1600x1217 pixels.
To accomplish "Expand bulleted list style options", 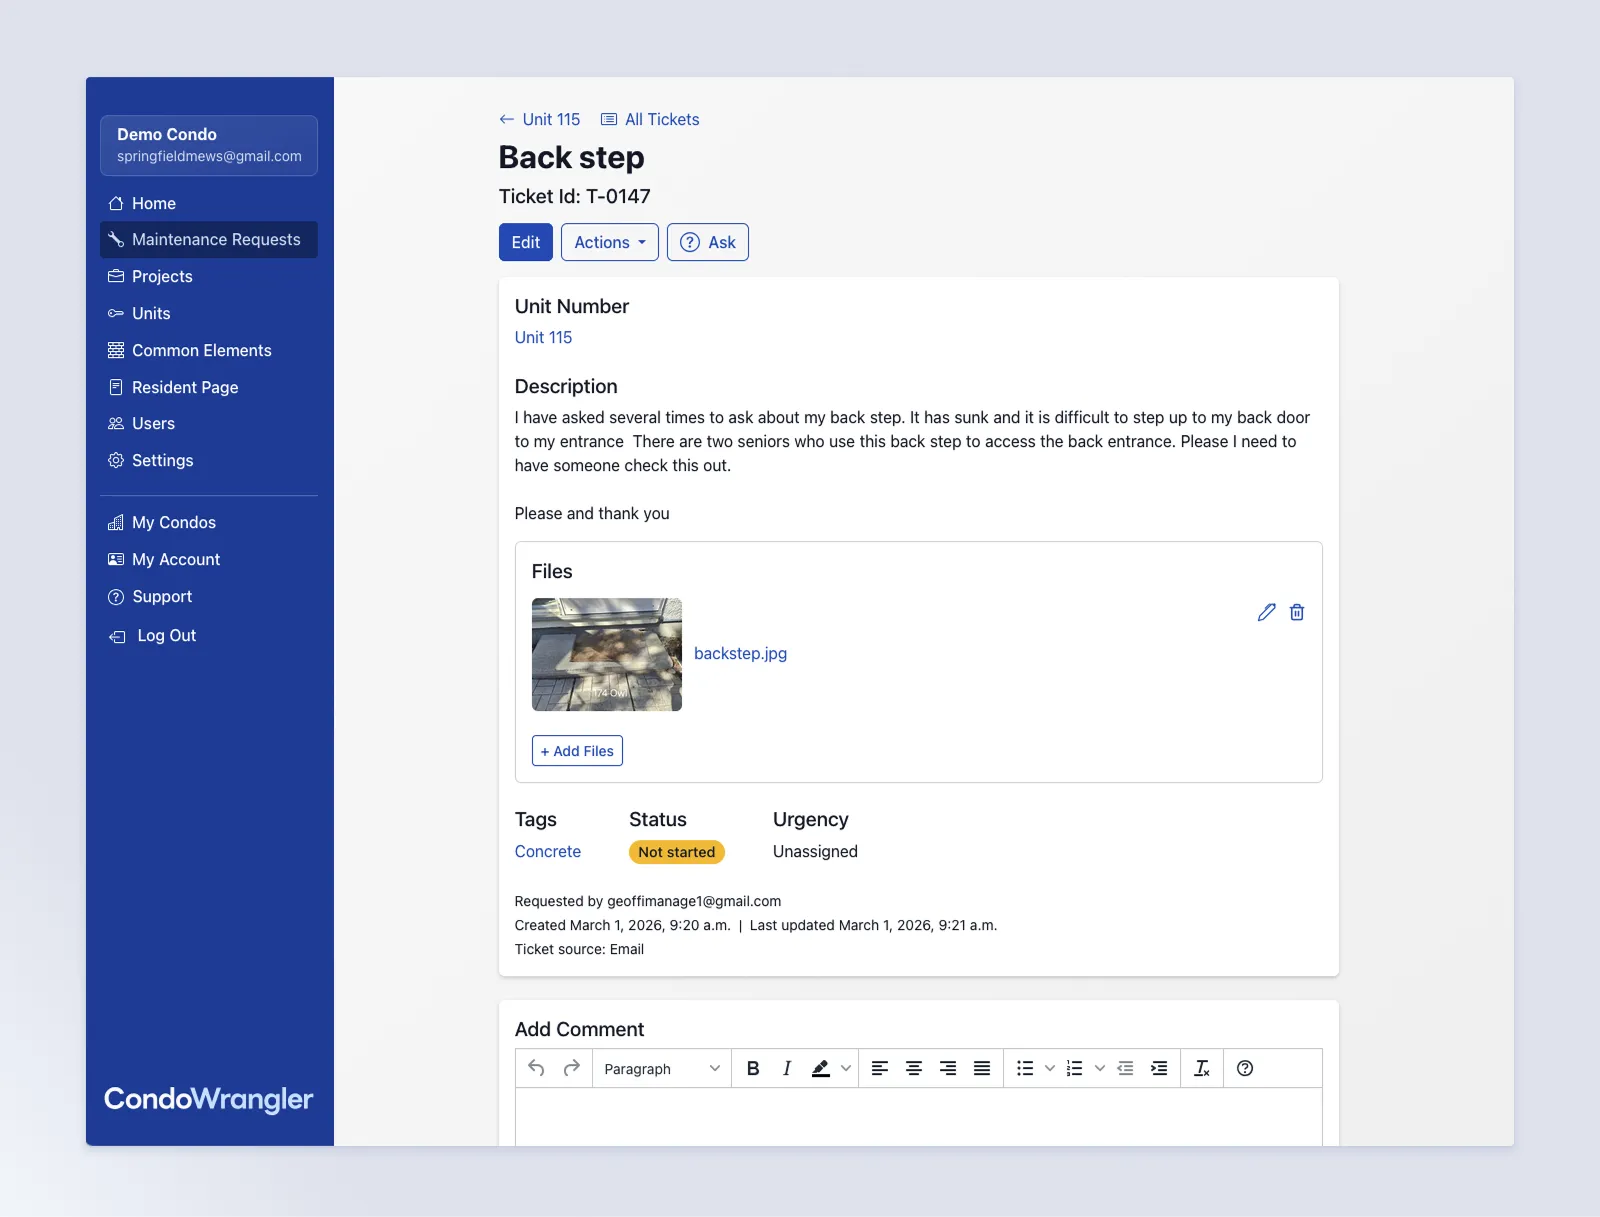I will coord(1050,1068).
